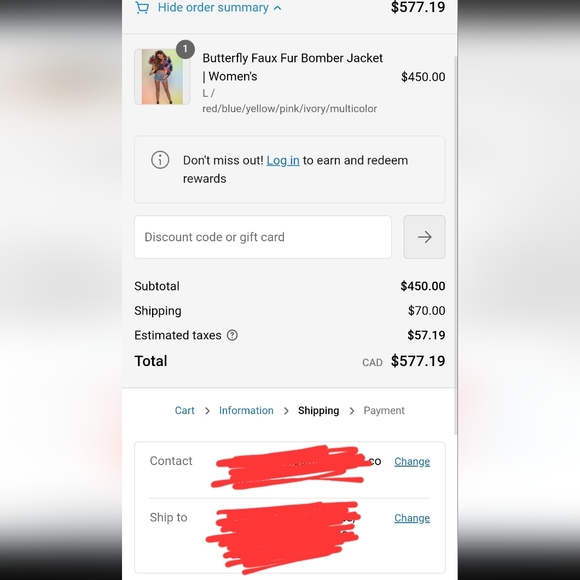Change the Contact information

click(x=412, y=461)
